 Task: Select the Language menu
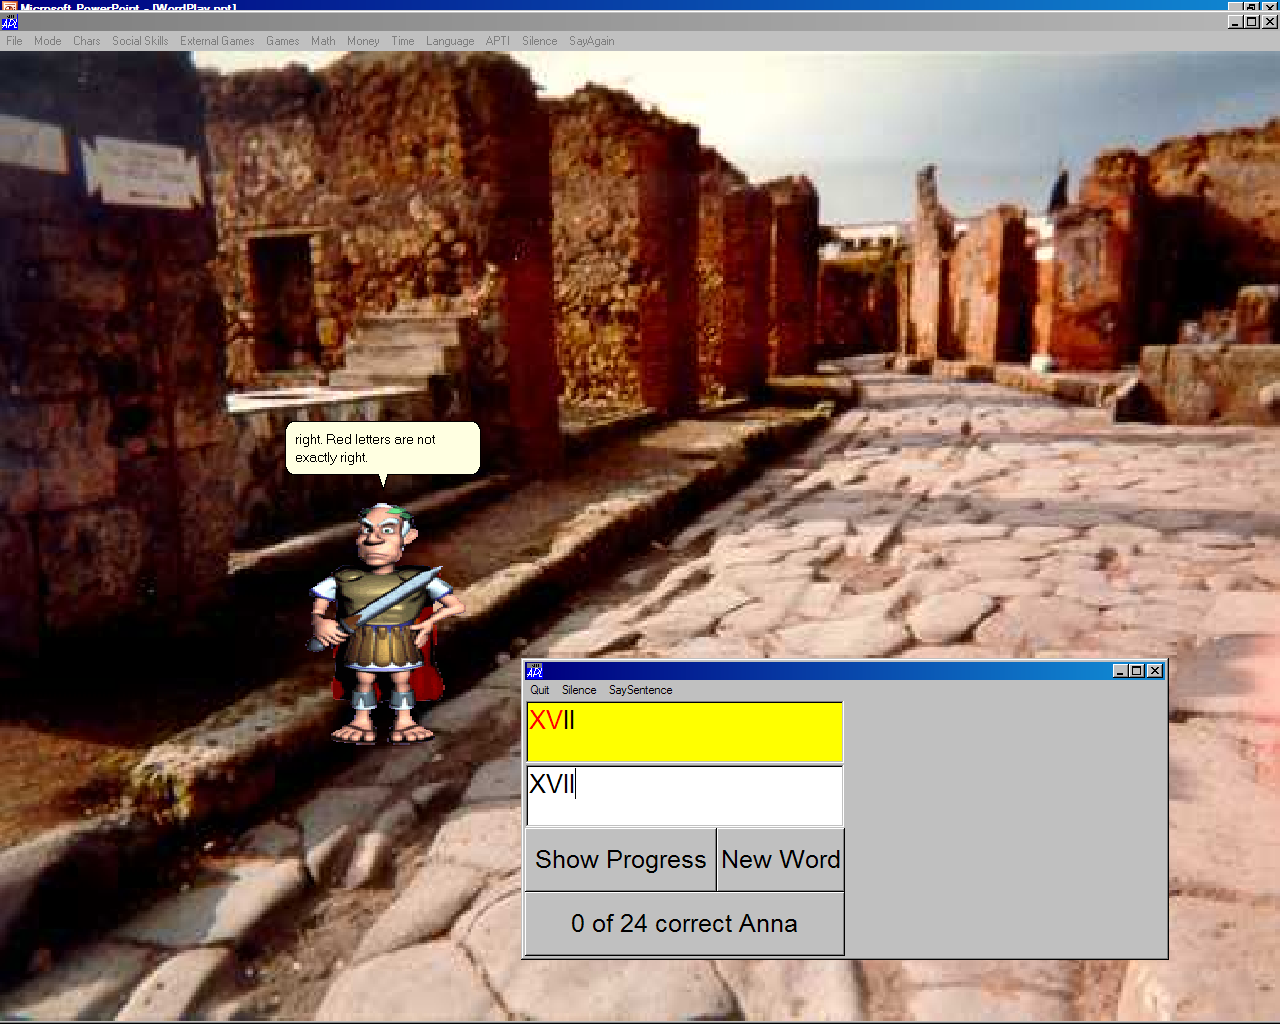(450, 41)
